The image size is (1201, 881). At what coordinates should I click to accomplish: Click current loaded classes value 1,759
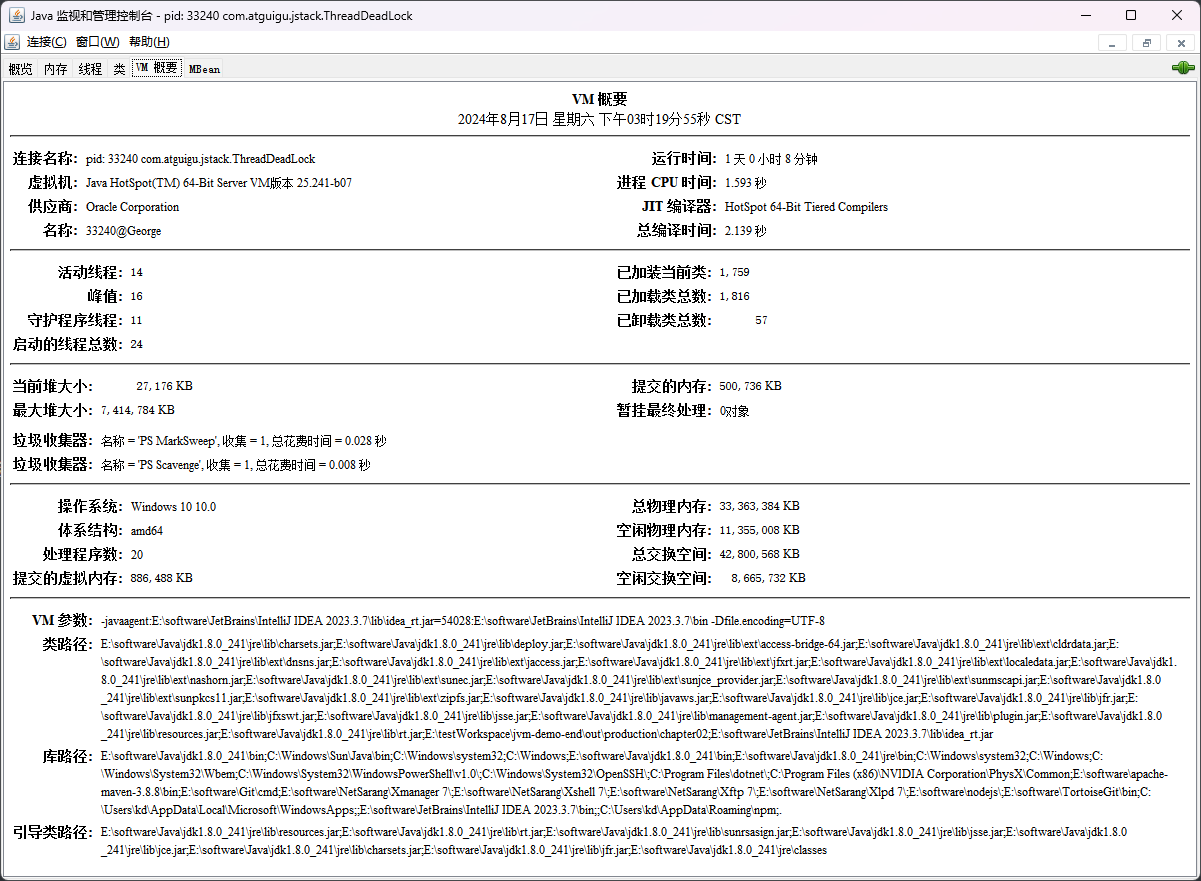[x=734, y=272]
